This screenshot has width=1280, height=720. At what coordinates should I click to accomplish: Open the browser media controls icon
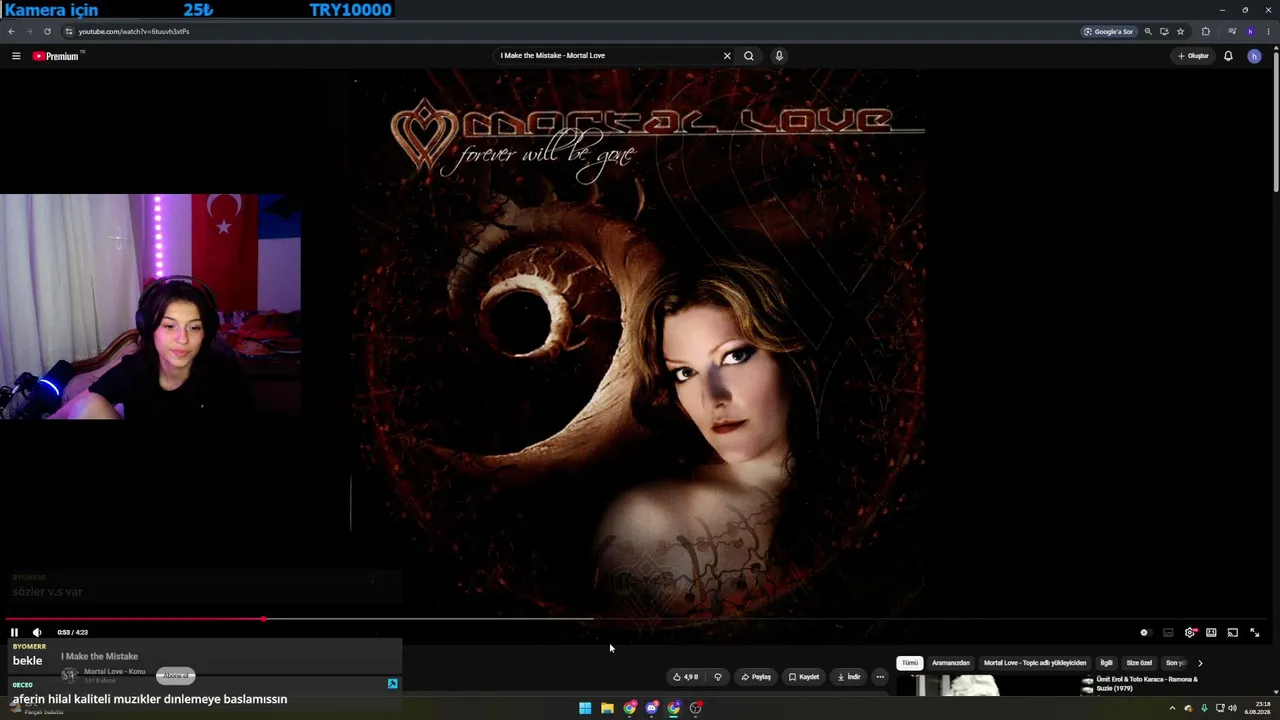(1232, 31)
